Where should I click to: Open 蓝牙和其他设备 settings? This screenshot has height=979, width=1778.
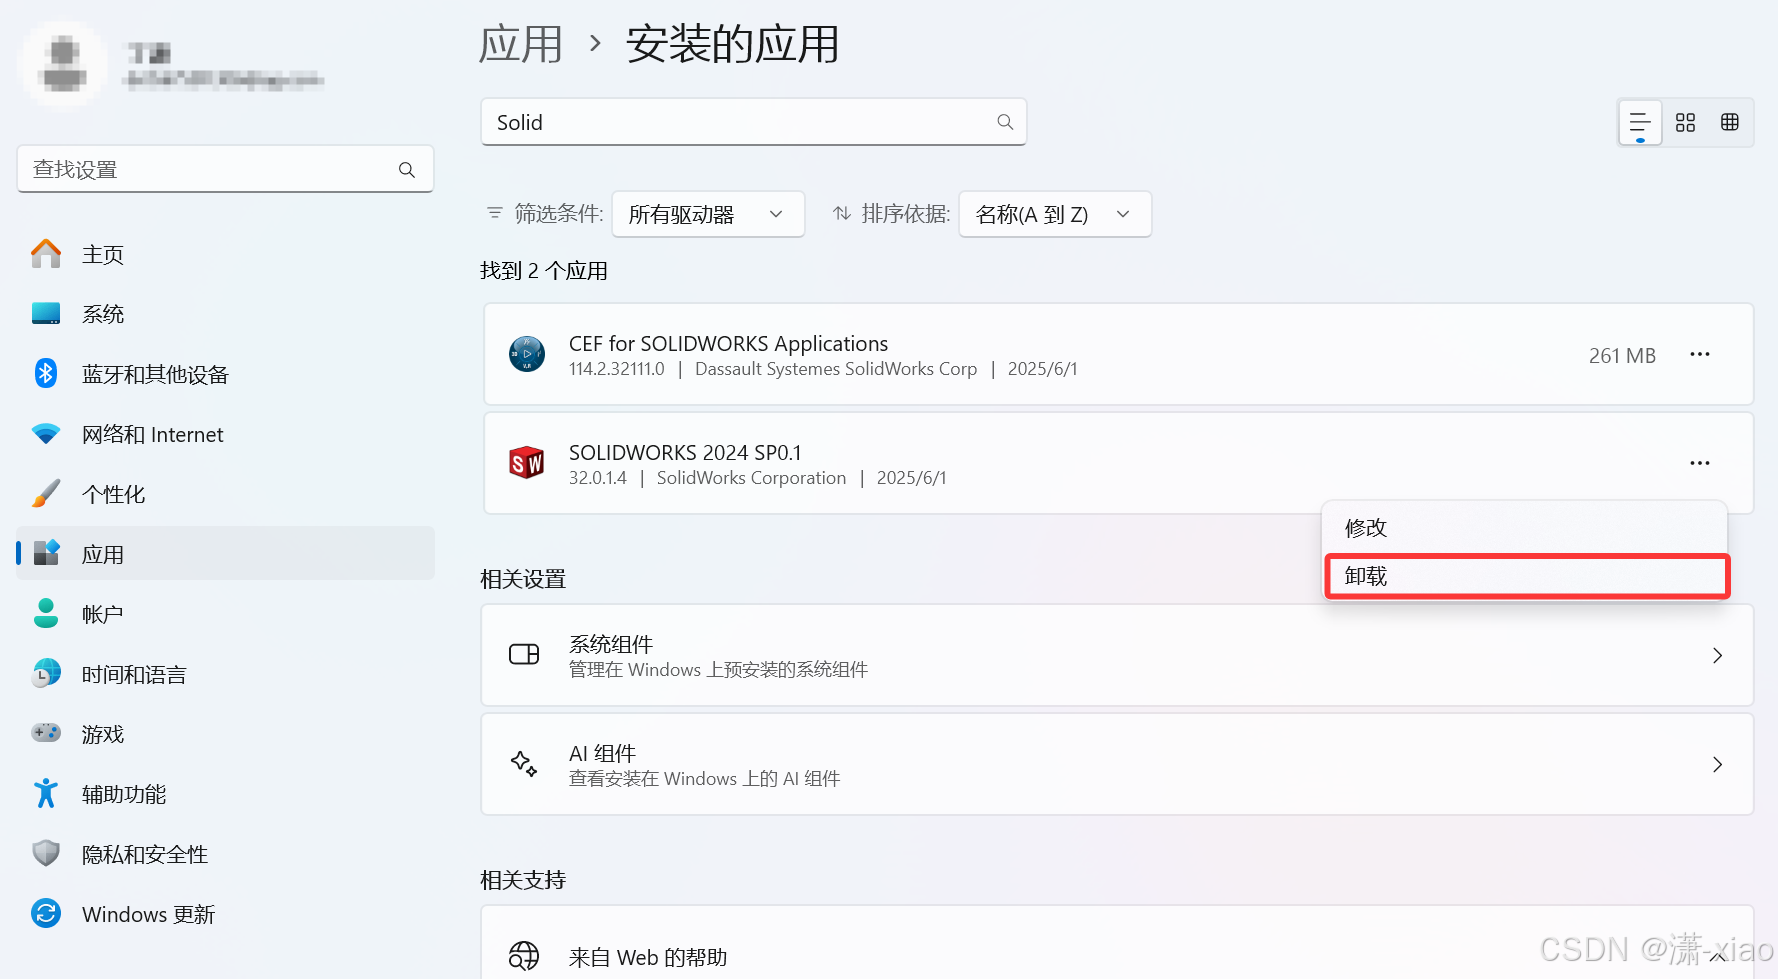tap(225, 374)
